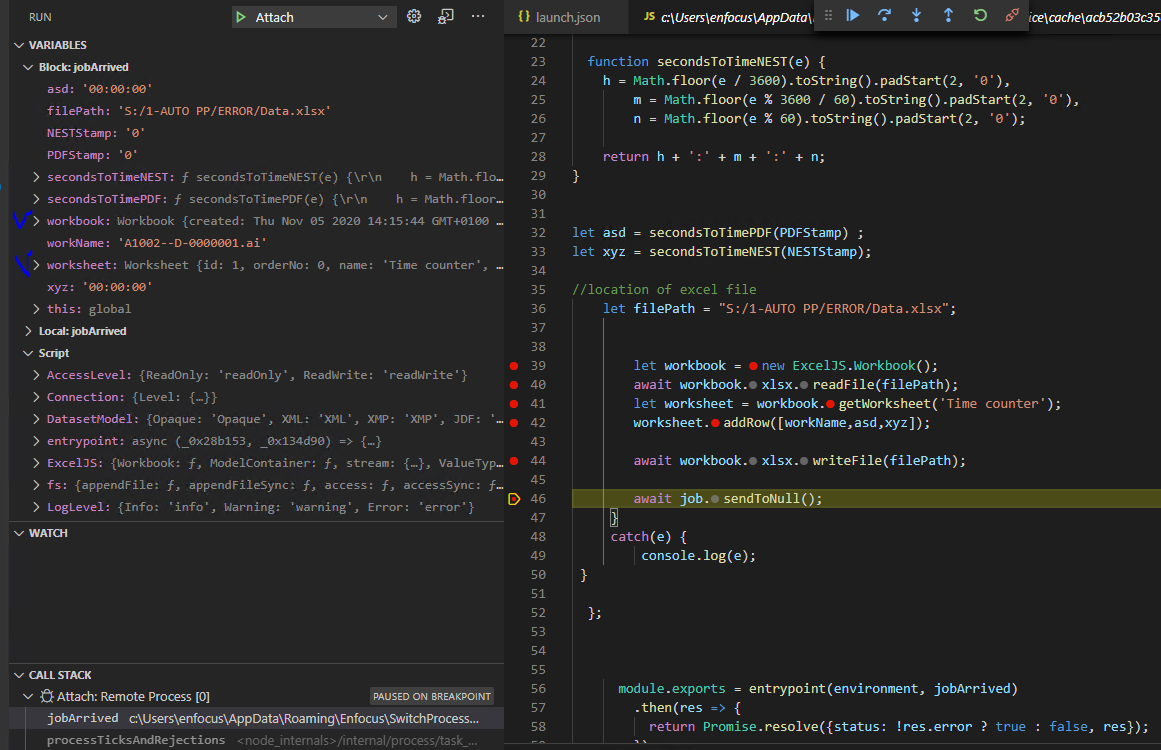Click the Step Into debug icon
This screenshot has width=1161, height=750.
click(916, 15)
